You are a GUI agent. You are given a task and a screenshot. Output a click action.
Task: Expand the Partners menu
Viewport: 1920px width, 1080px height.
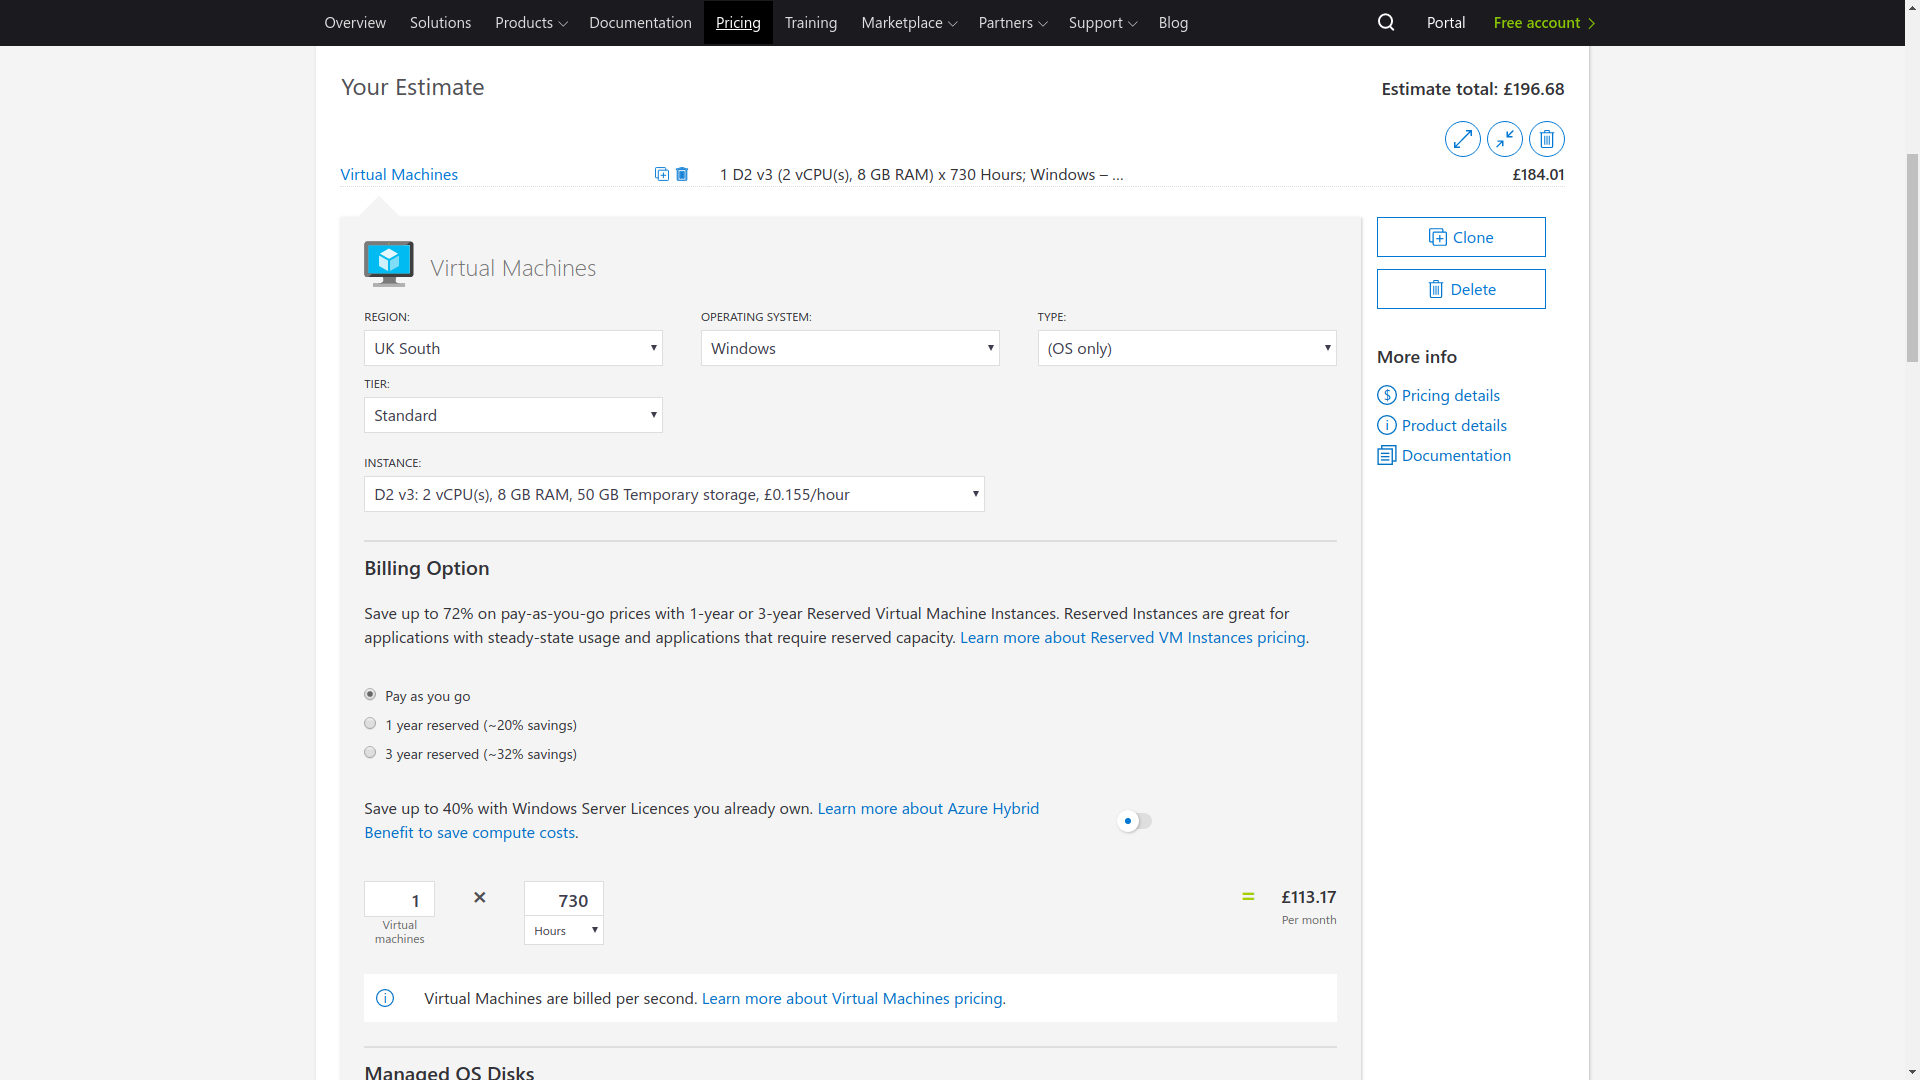coord(1013,22)
